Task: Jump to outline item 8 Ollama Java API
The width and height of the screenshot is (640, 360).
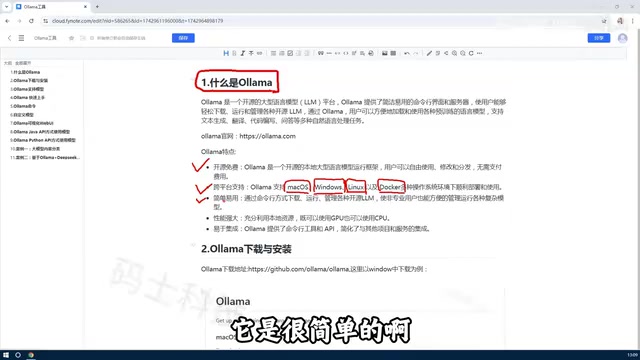Action: (40, 132)
